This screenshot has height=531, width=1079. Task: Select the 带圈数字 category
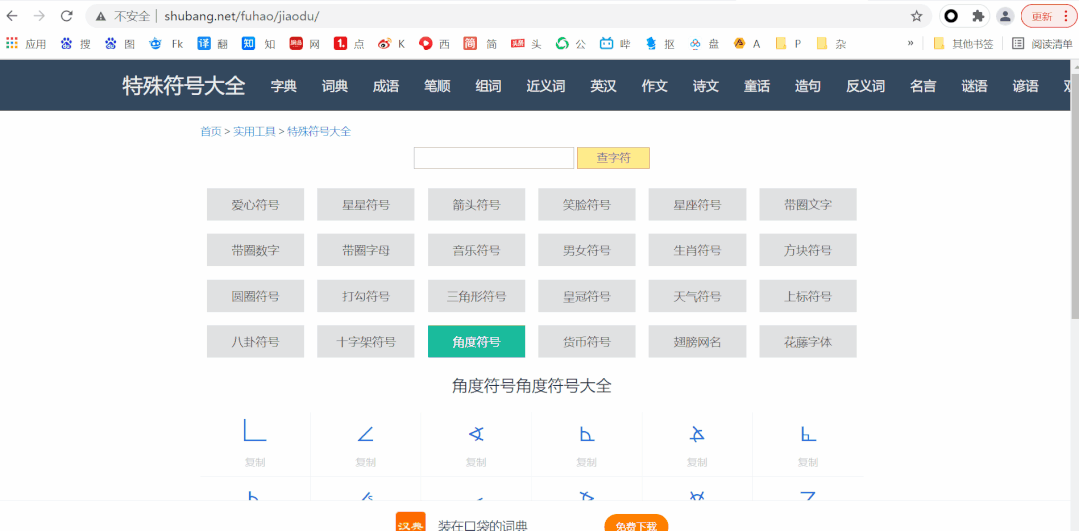pos(255,250)
